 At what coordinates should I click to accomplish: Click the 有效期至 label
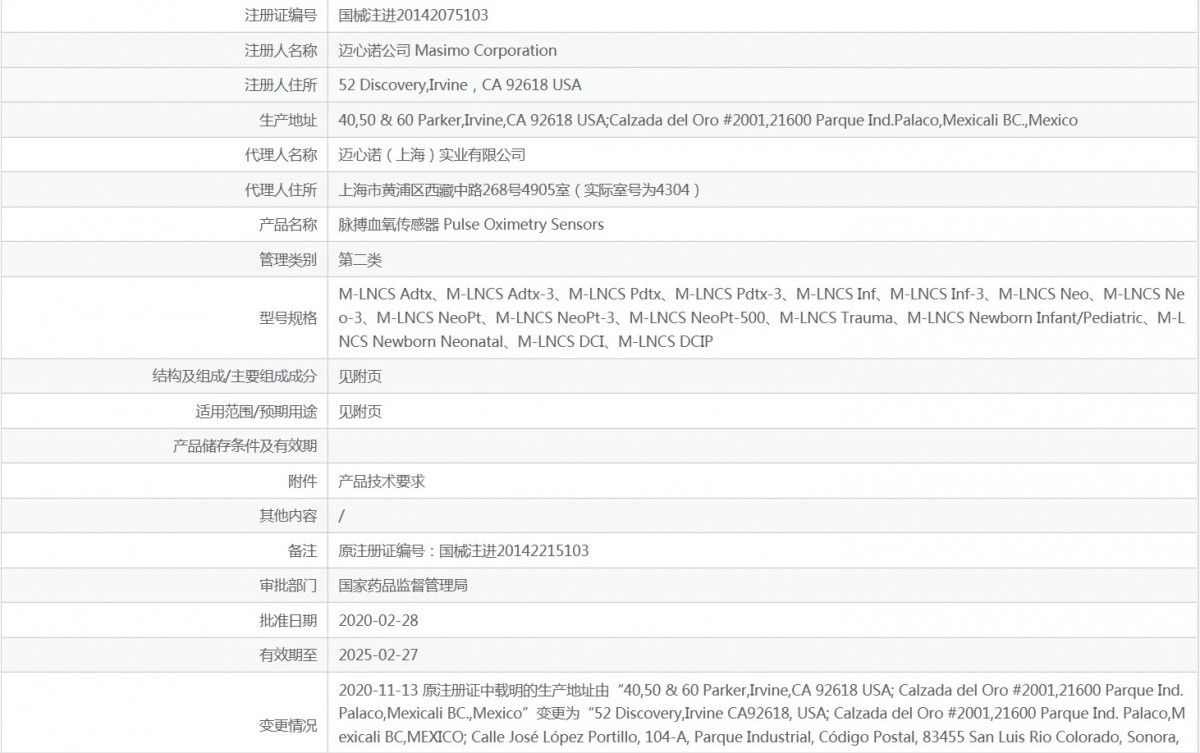288,656
